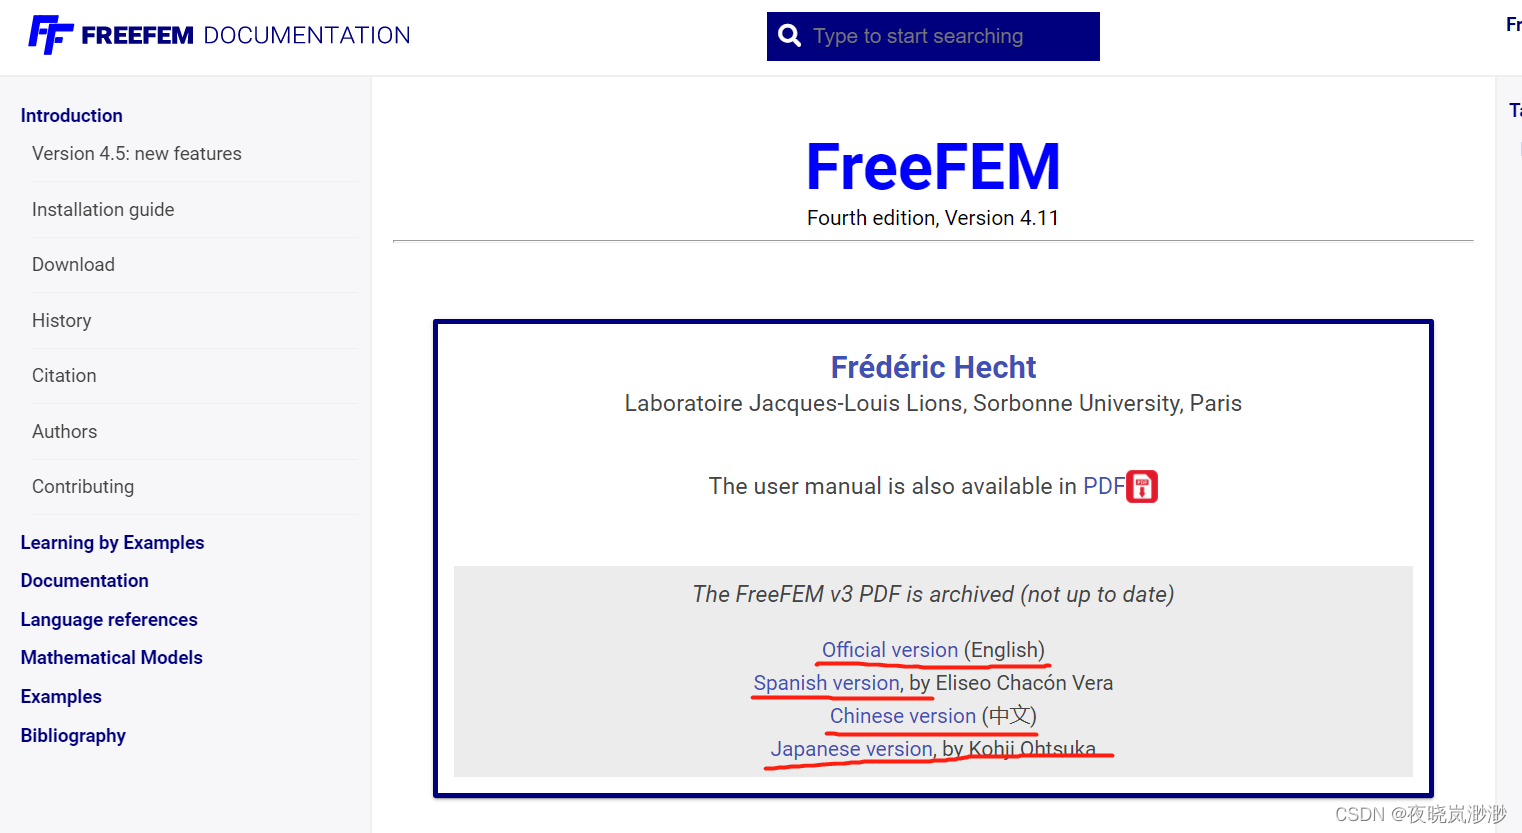Open the History page

(61, 320)
